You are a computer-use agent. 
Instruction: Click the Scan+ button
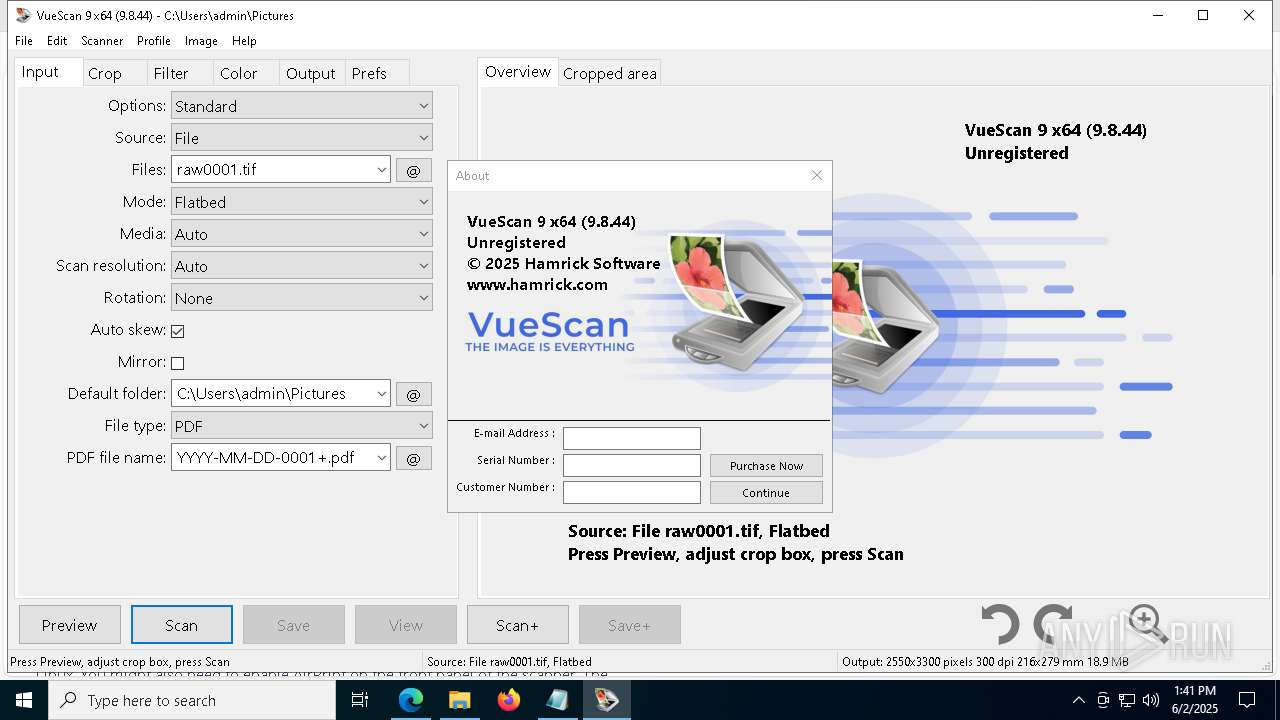(x=518, y=625)
